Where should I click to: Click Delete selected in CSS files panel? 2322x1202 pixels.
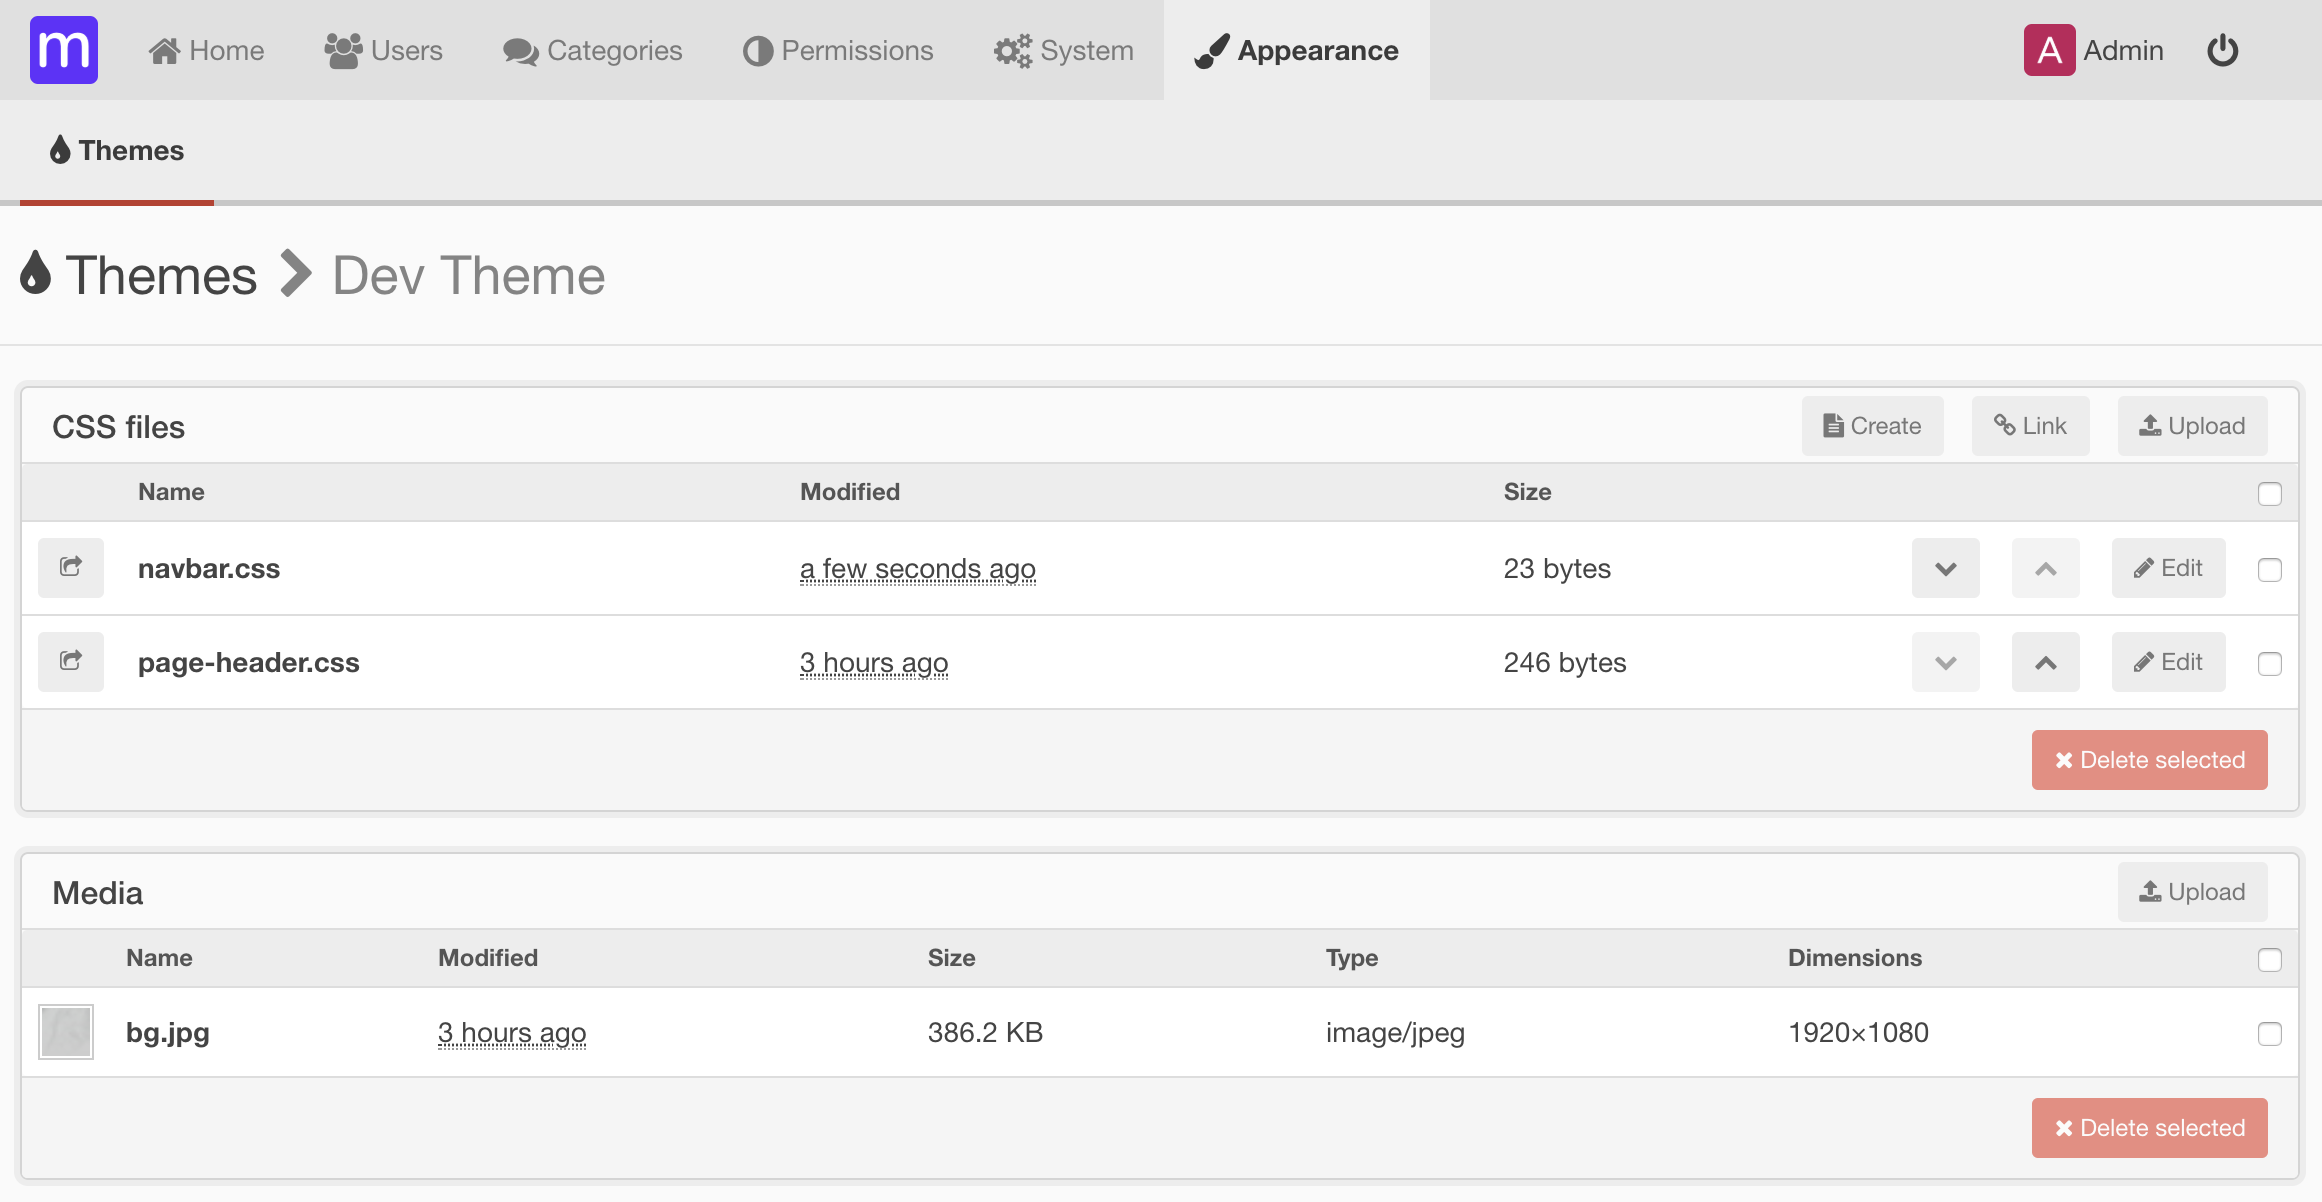point(2149,760)
